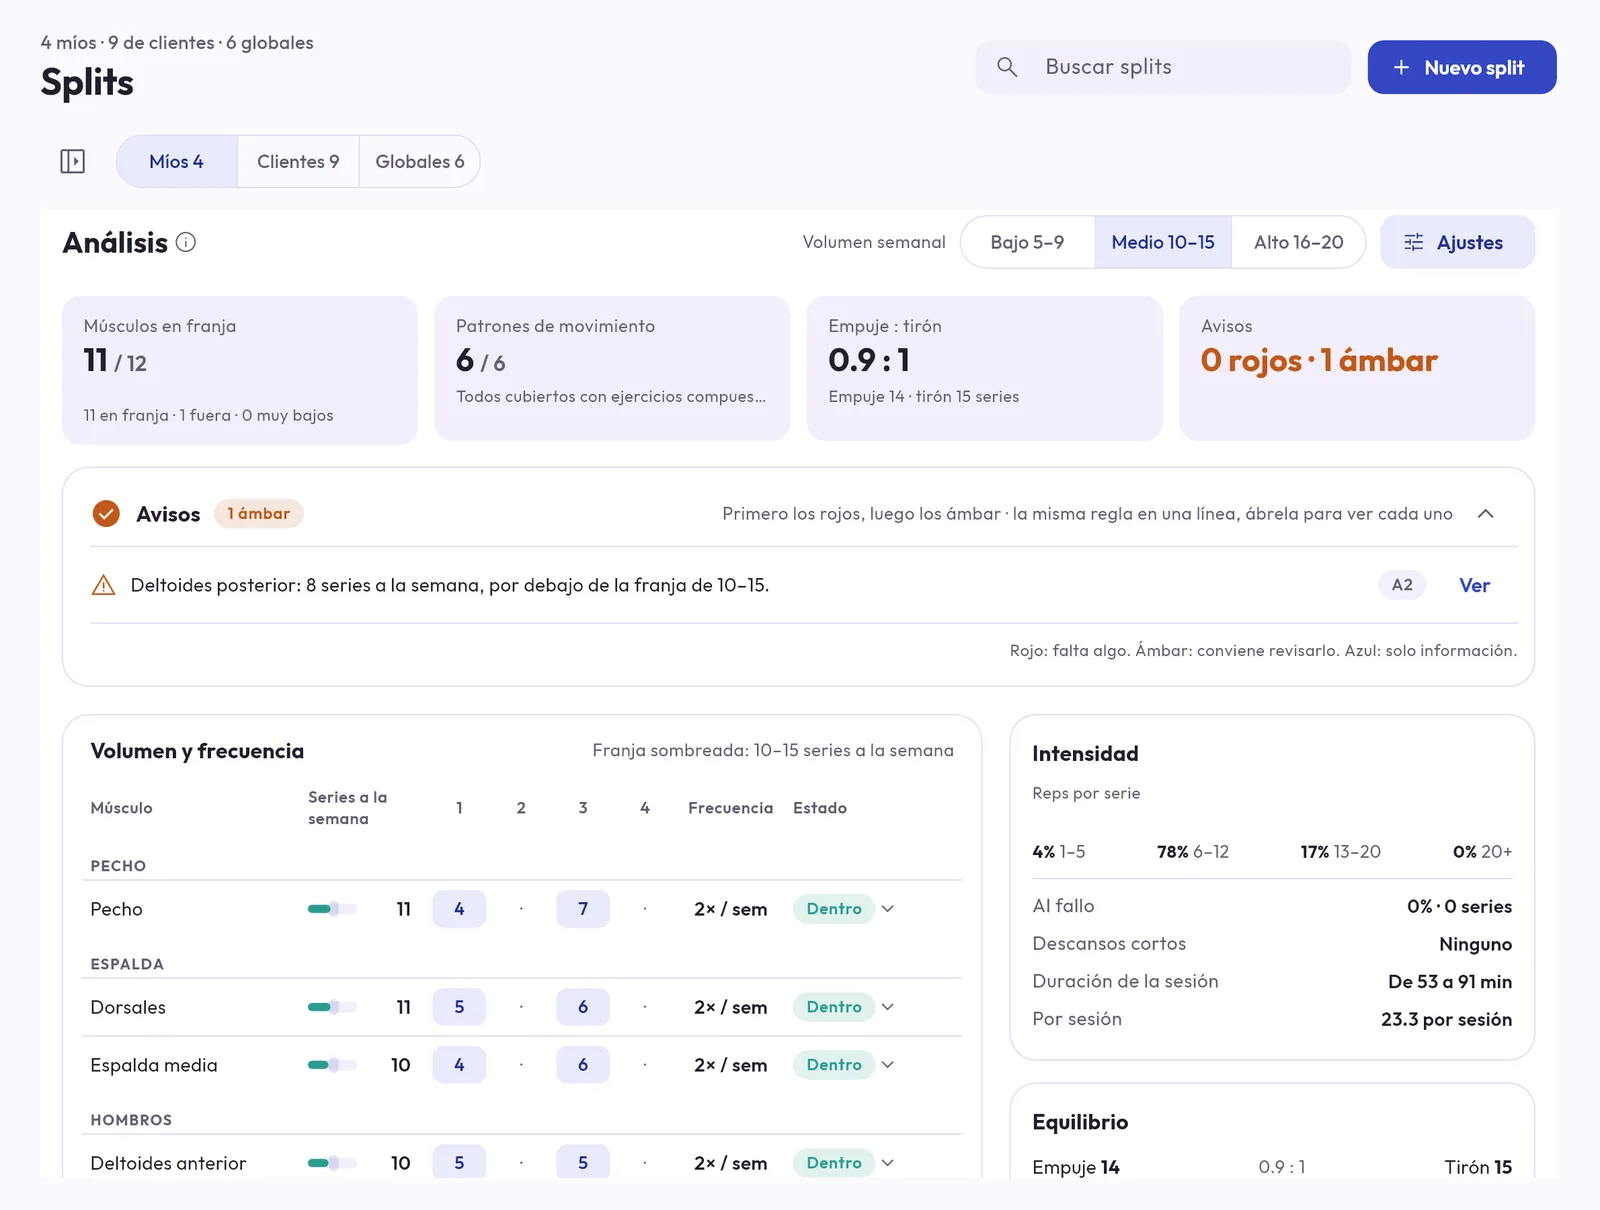Click the Pecho volume bar indicator

point(332,909)
